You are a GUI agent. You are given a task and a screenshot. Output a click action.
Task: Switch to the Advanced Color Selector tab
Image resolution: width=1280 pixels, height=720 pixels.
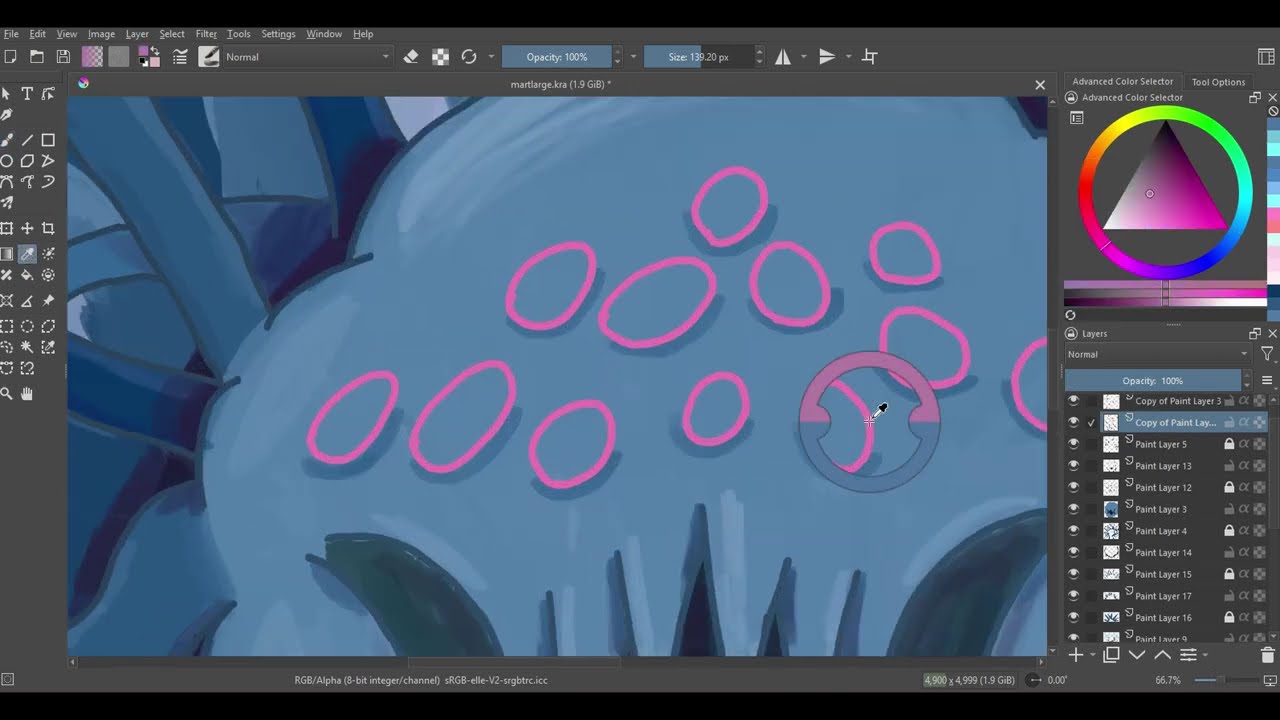point(1122,82)
